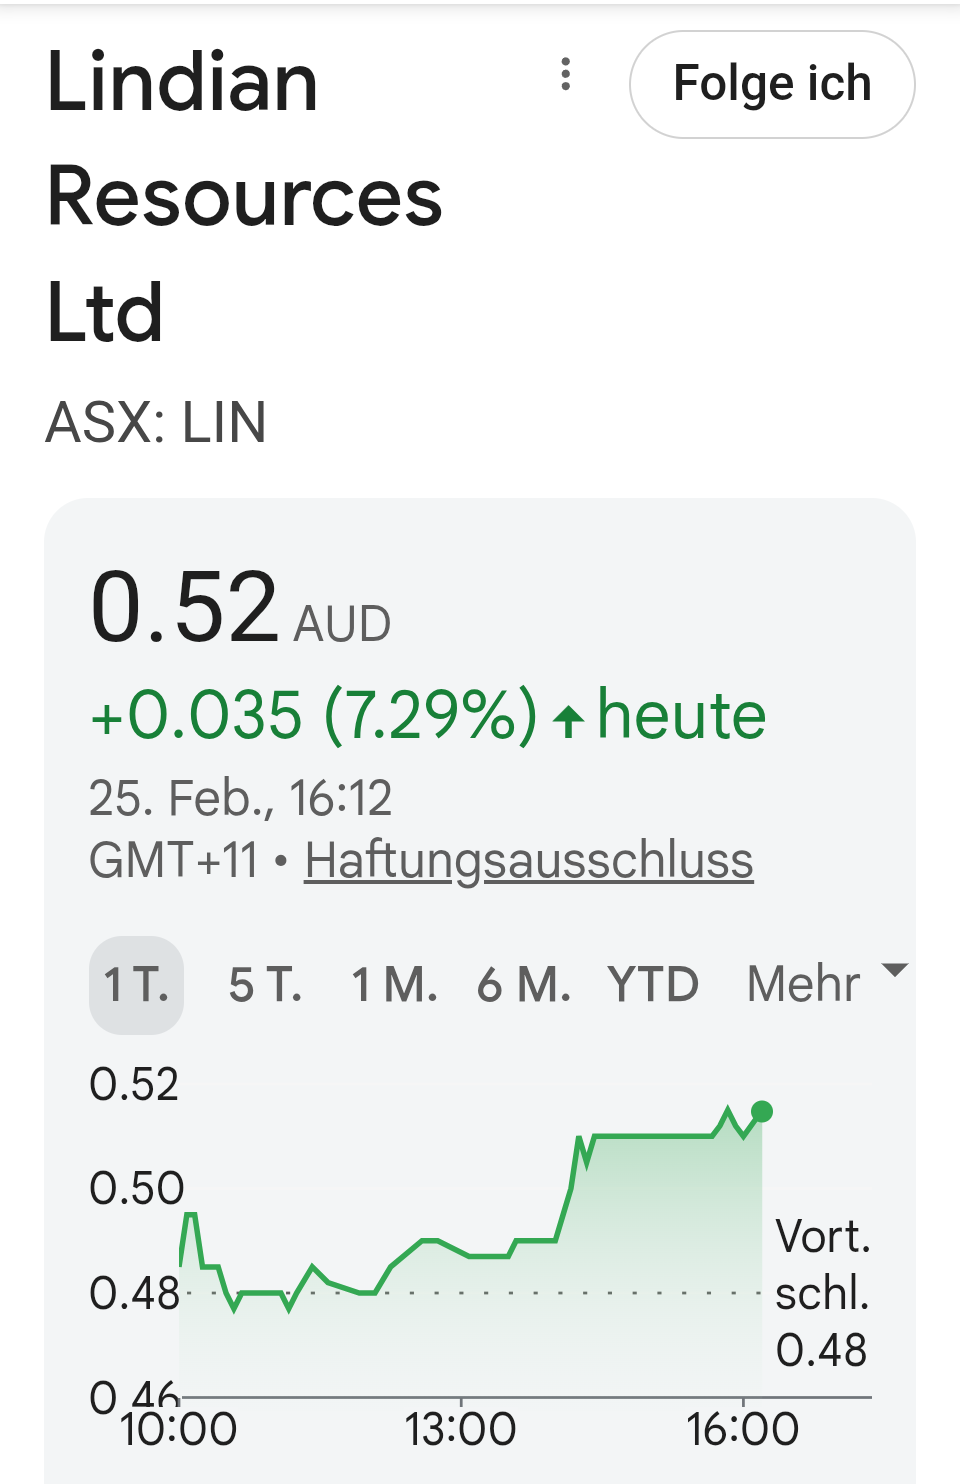Click the Lindian Resources Ltd title
Image resolution: width=960 pixels, height=1484 pixels.
click(244, 197)
